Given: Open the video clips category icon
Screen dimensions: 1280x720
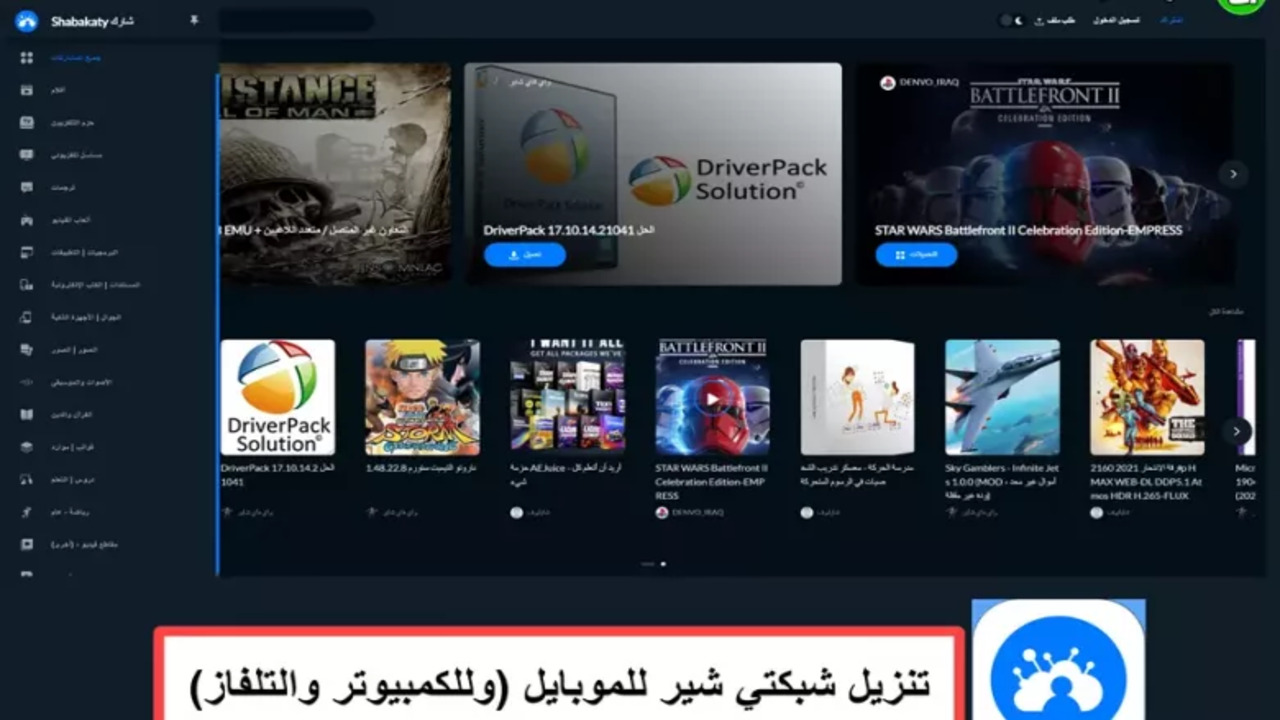Looking at the screenshot, I should pos(27,544).
